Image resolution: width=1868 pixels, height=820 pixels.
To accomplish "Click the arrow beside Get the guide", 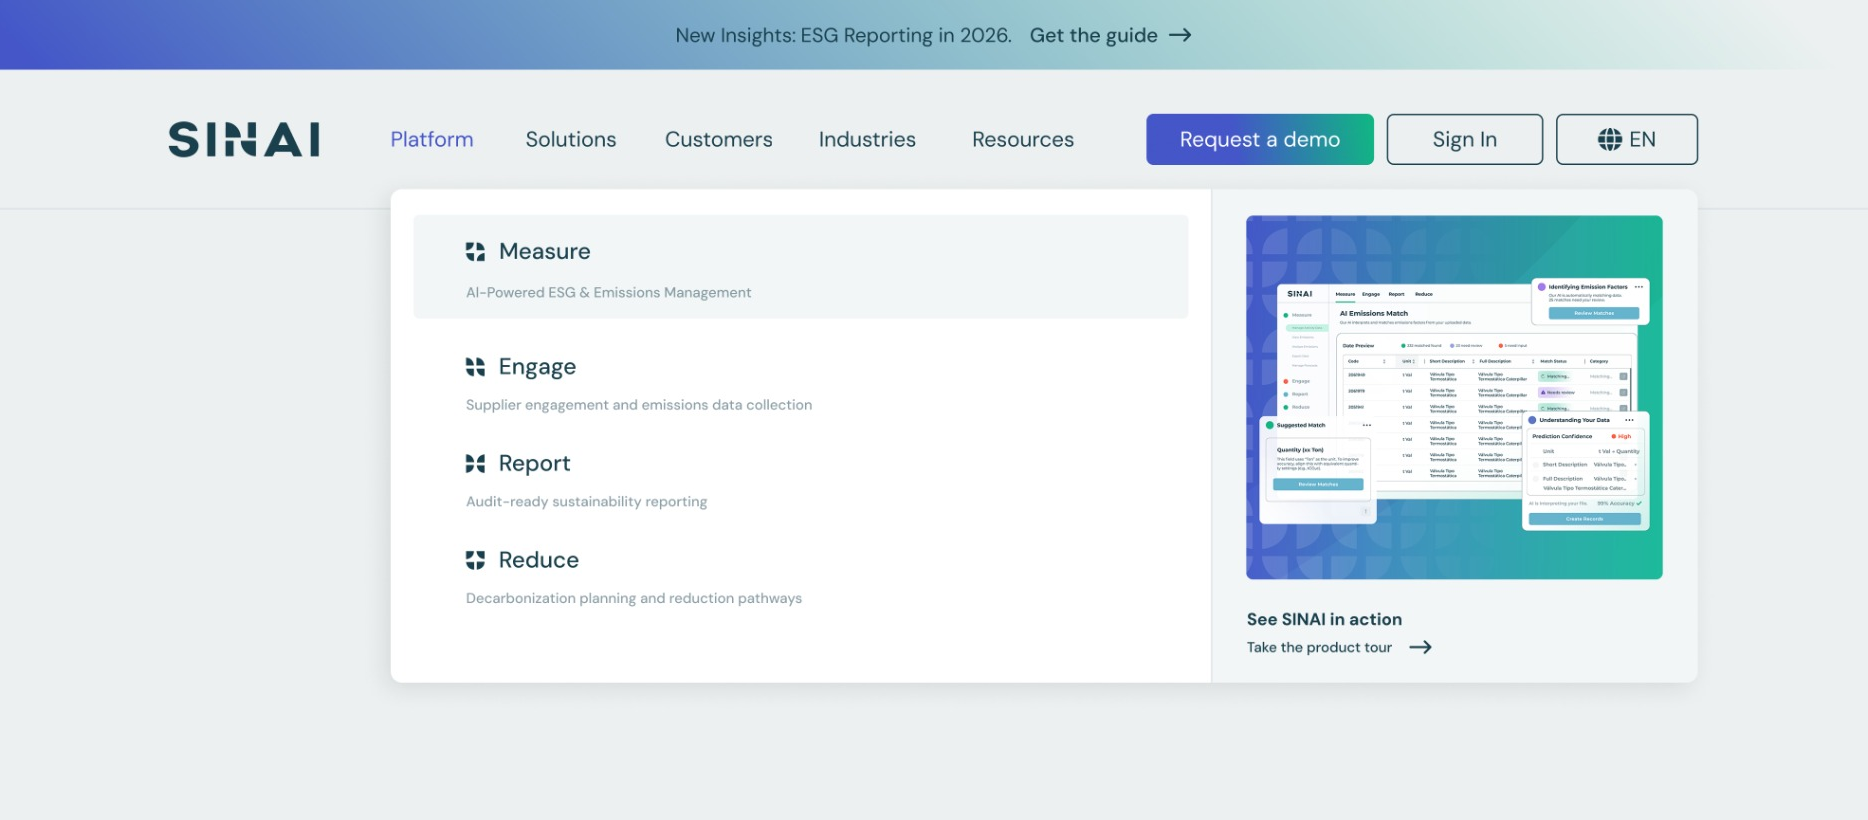I will [x=1181, y=35].
